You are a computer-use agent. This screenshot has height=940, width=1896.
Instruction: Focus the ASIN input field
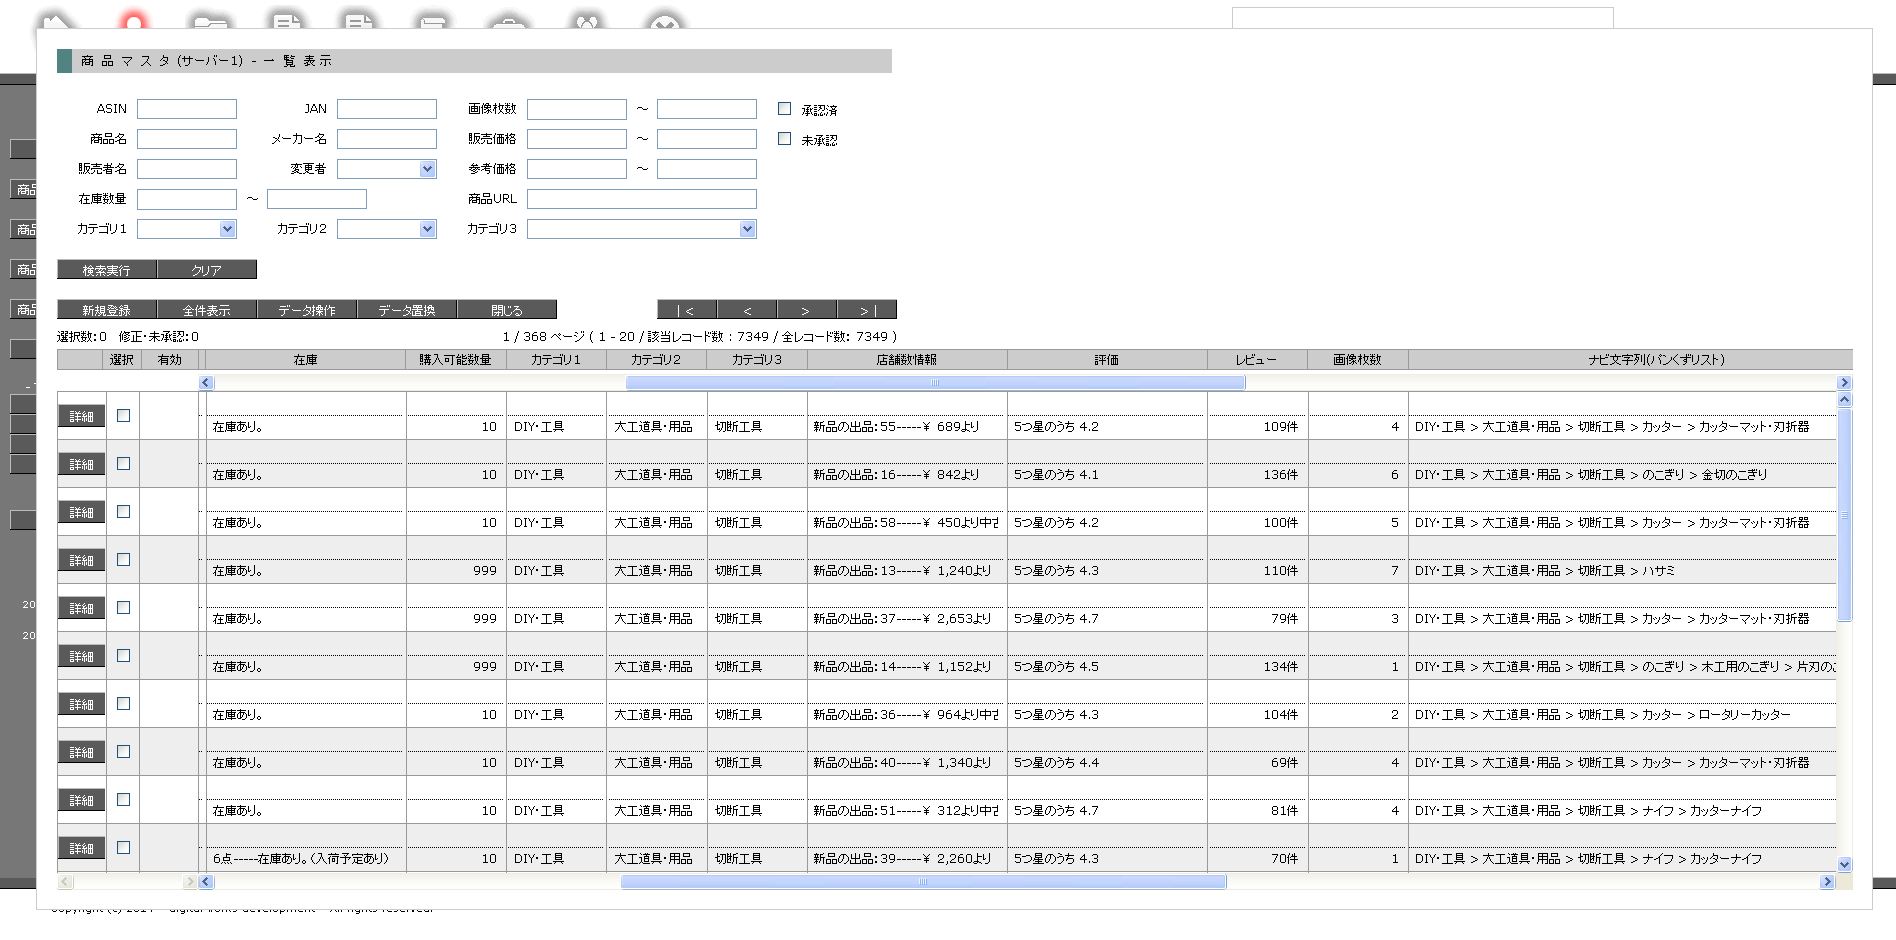(x=187, y=109)
